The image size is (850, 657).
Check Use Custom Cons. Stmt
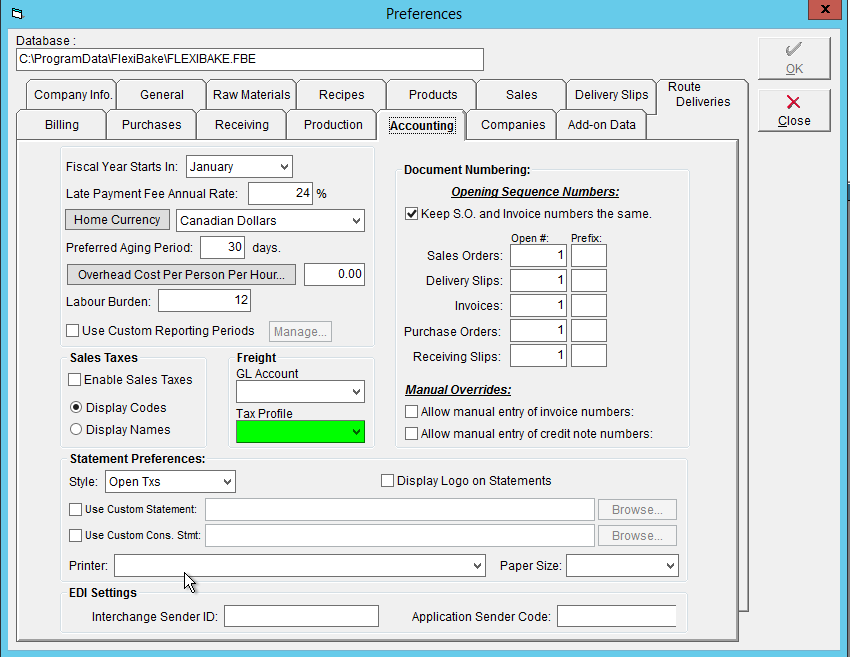[x=75, y=536]
